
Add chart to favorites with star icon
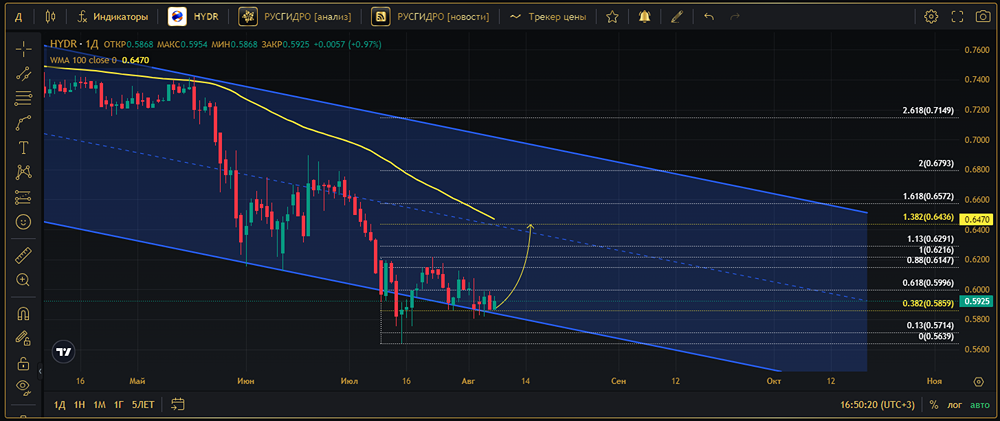click(x=612, y=17)
